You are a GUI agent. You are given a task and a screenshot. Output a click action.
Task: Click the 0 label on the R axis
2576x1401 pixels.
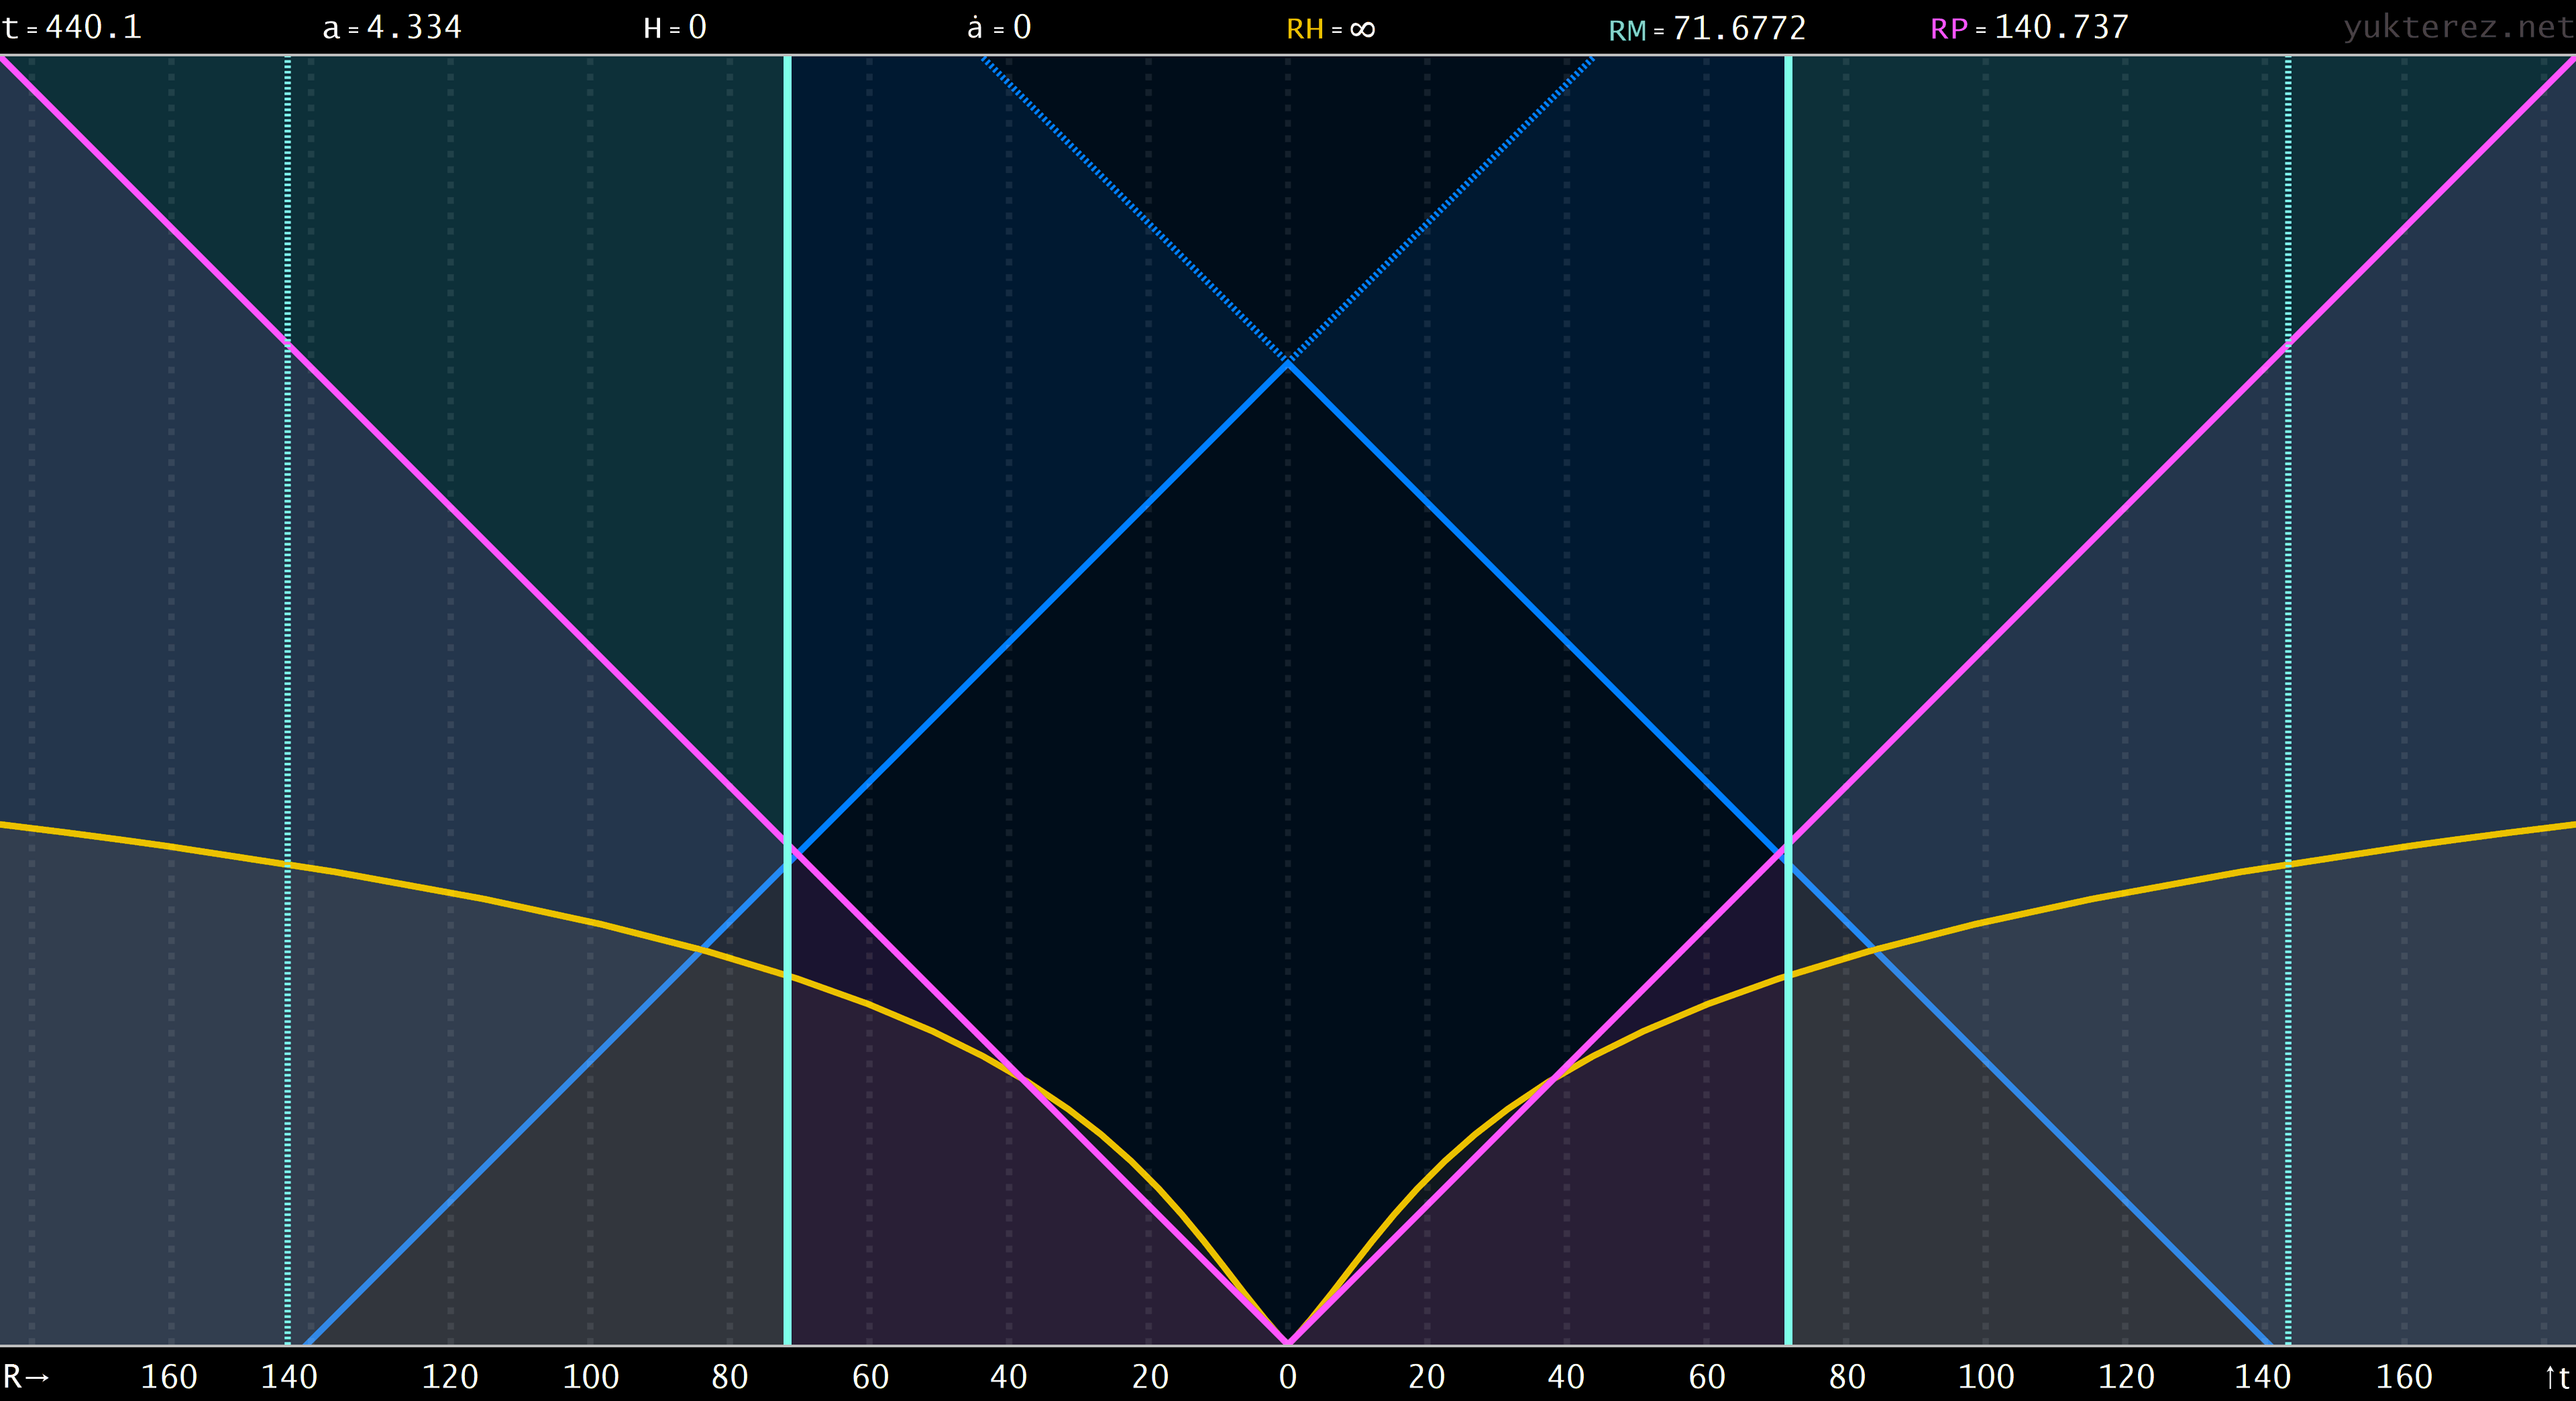coord(1288,1377)
